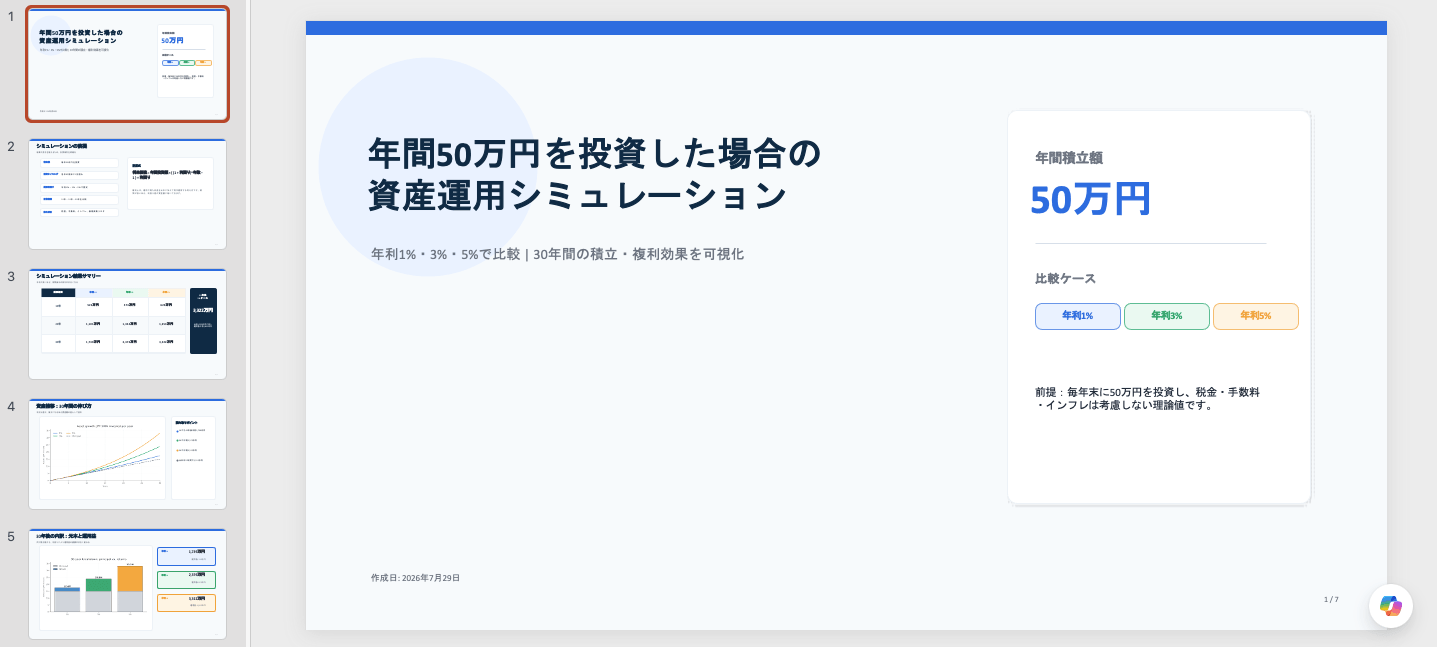Select slide 2 シミュレーションの前提 thumbnail
Screen dimensions: 1437x647
click(128, 194)
